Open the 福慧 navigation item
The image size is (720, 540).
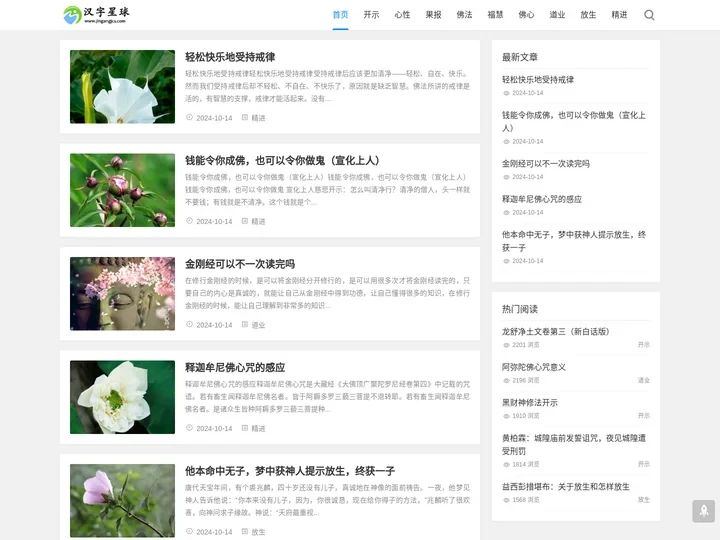(495, 15)
